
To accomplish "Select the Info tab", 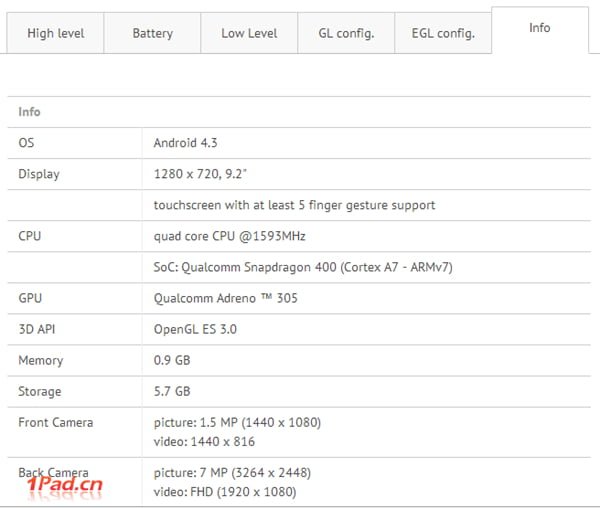I will tap(540, 29).
